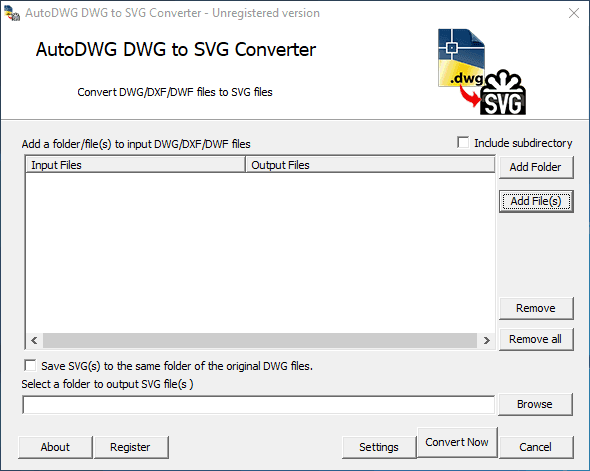
Task: Click the DWG to SVG logo image
Action: 482,71
